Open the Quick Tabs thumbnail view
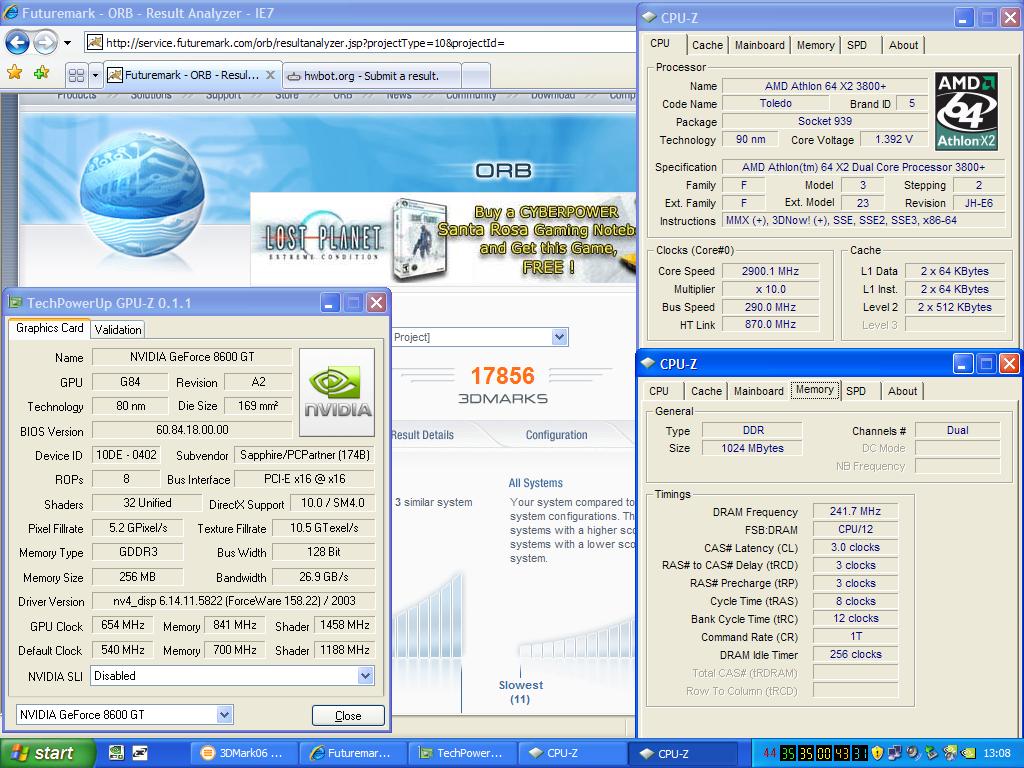This screenshot has width=1024, height=768. [x=76, y=75]
